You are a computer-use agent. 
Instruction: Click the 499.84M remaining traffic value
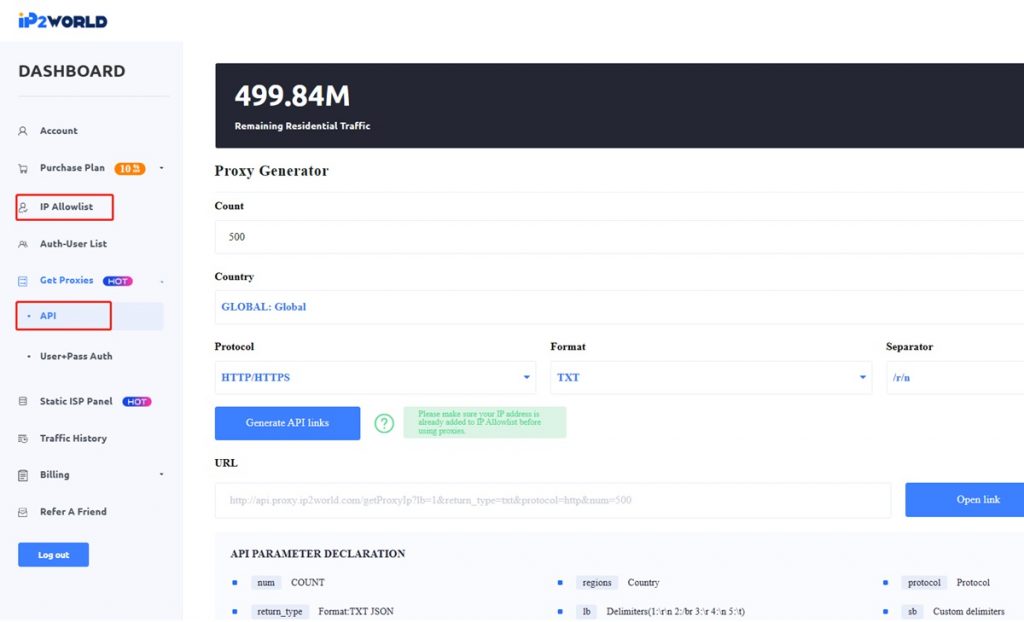[x=292, y=96]
